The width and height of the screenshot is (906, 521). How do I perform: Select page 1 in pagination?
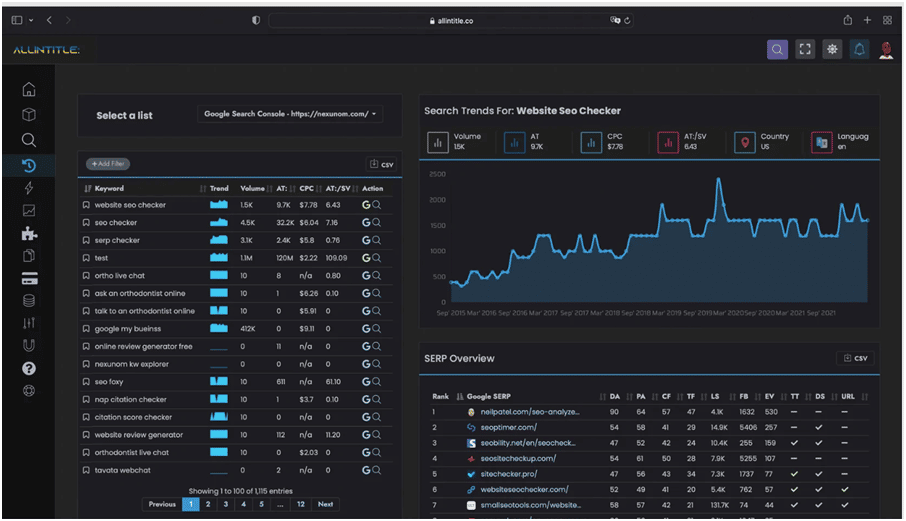191,504
